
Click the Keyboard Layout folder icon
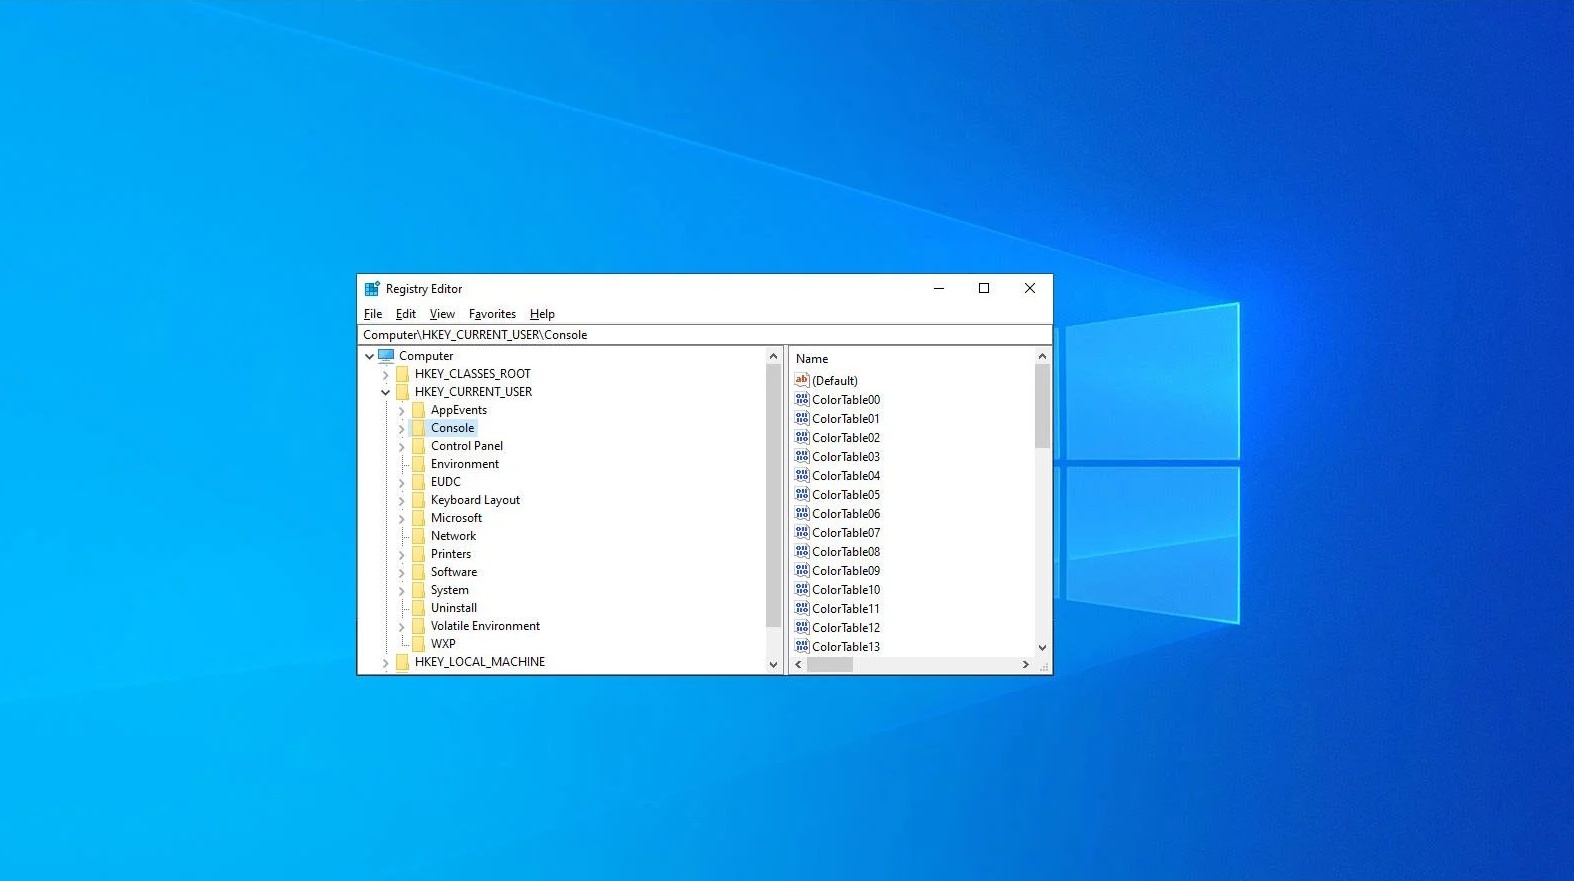point(418,500)
